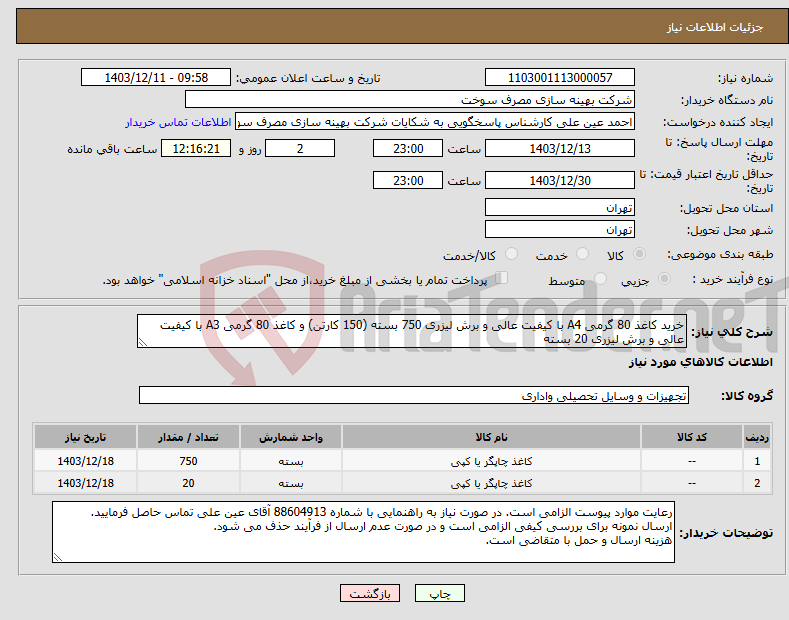Viewport: 789px width, 620px height.
Task: Click date 1403/12/18 in row 1
Action: point(85,461)
